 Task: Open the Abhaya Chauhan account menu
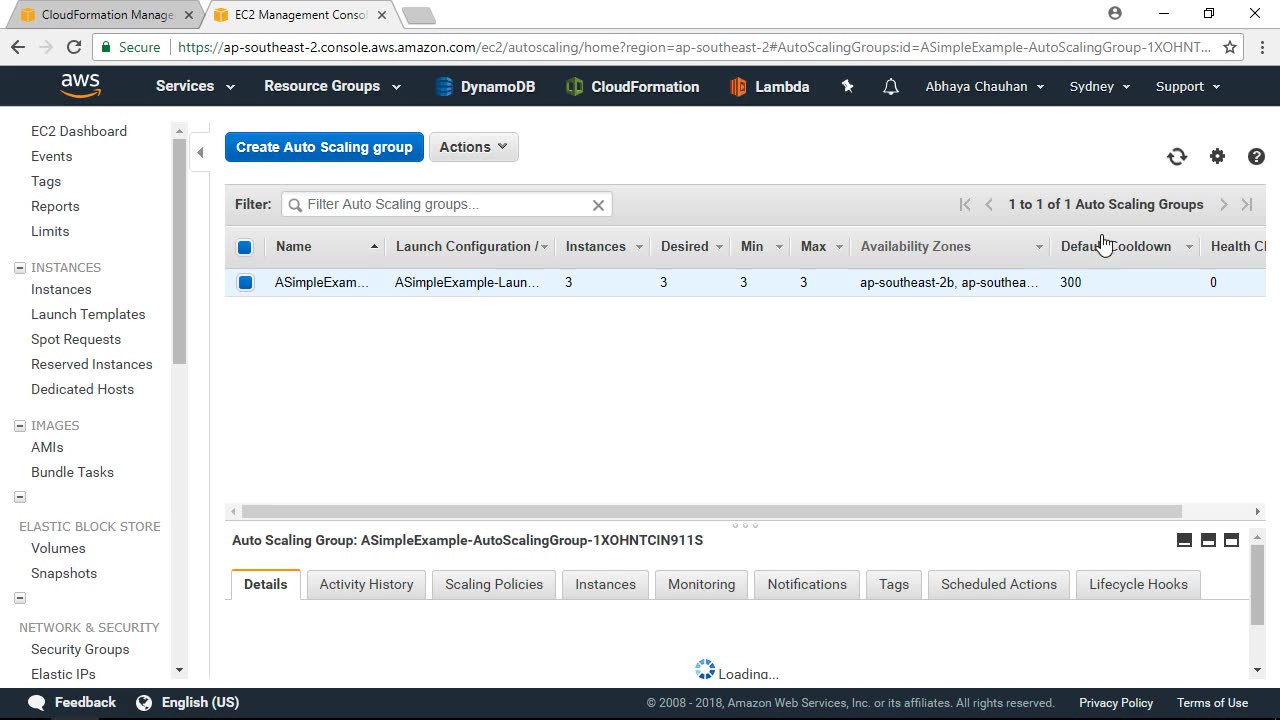pyautogui.click(x=985, y=86)
